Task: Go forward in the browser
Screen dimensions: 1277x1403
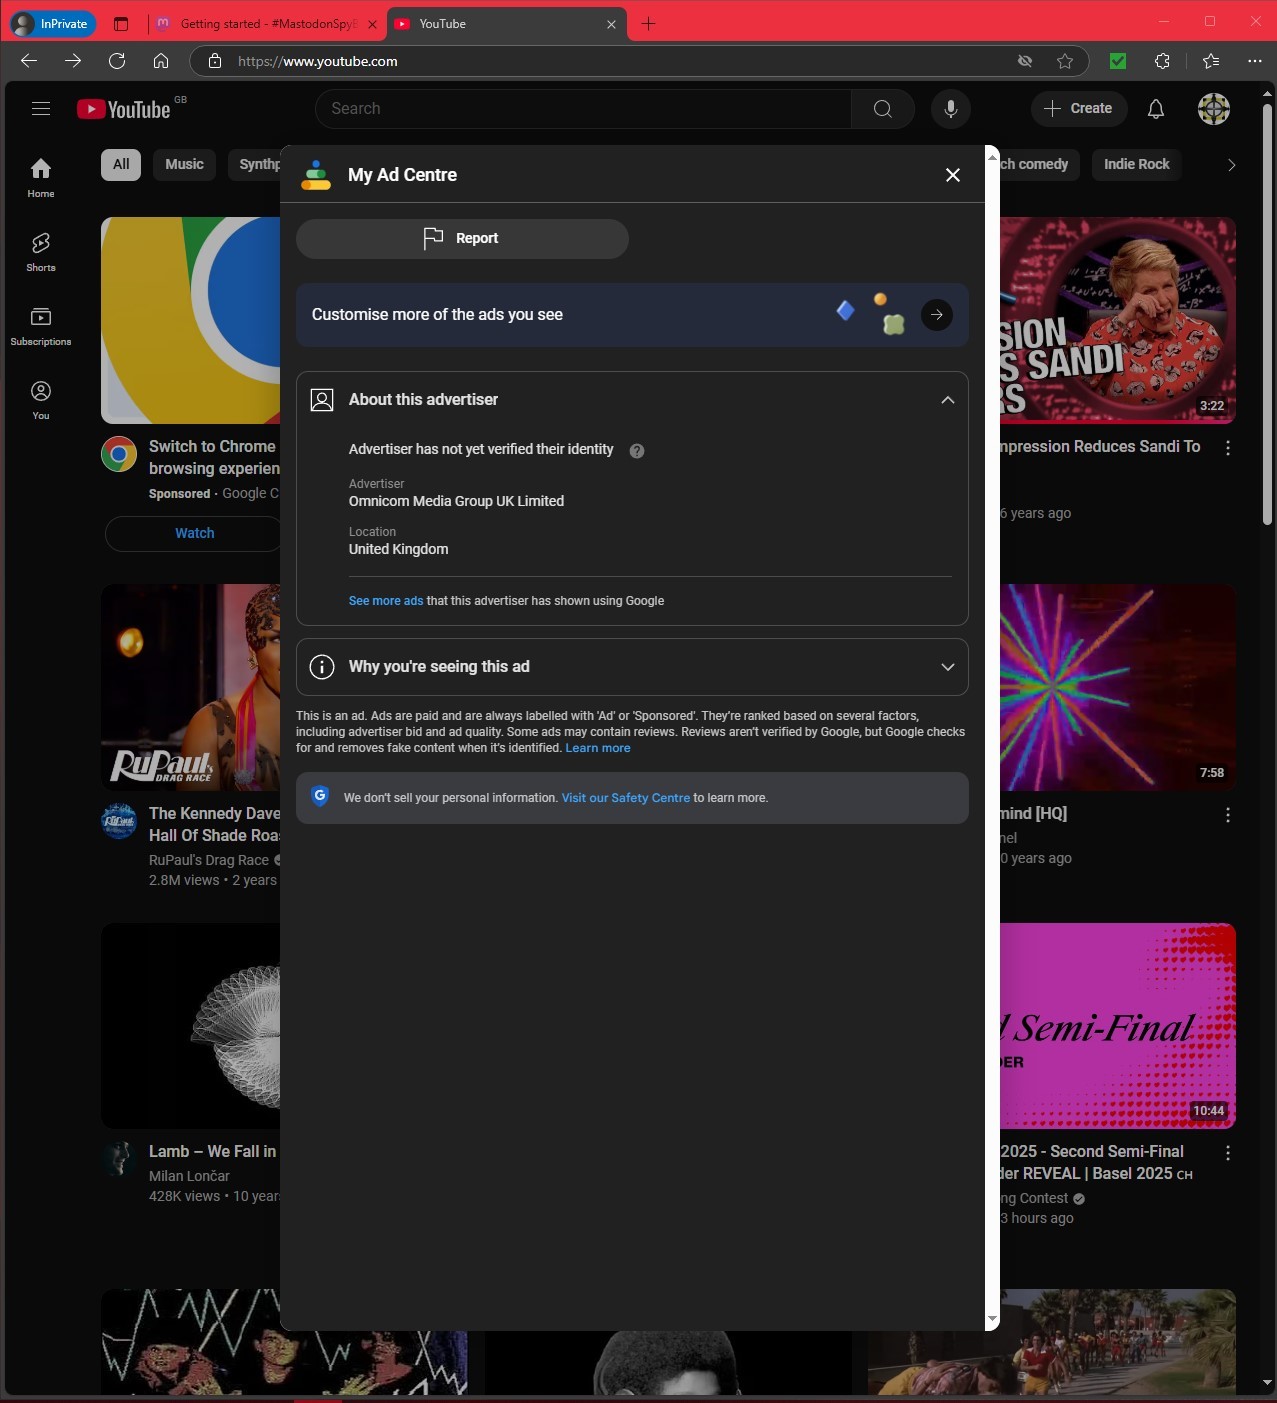Action: point(73,61)
